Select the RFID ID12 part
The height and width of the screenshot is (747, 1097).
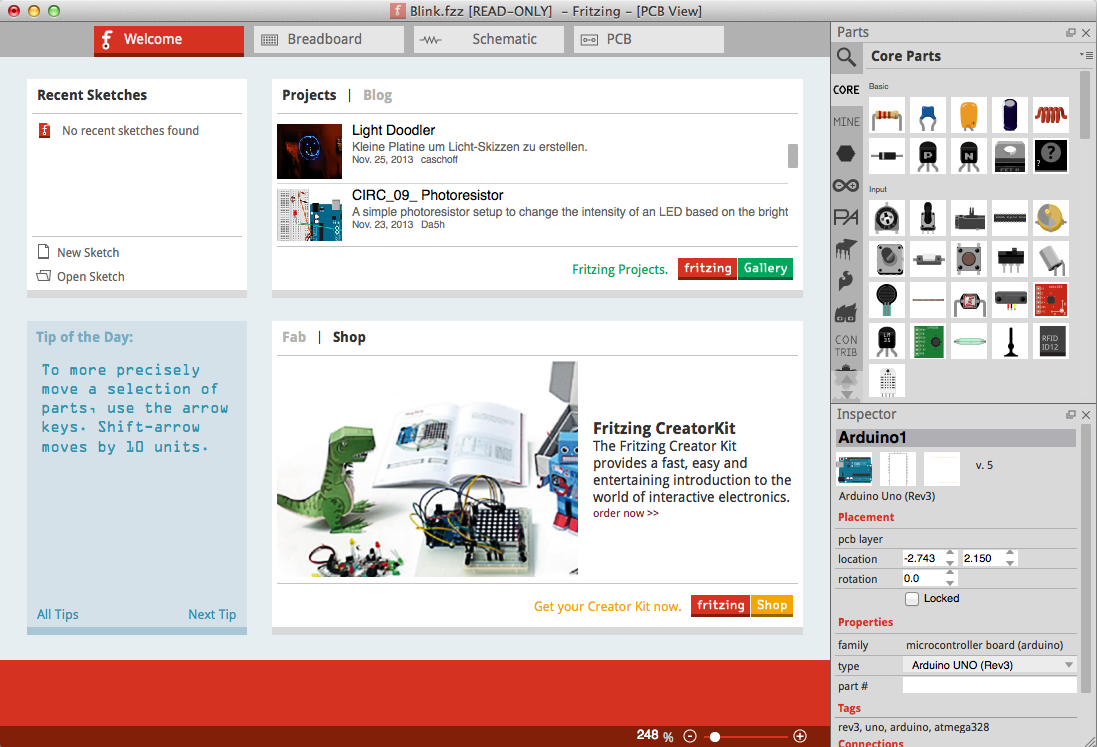point(1051,341)
